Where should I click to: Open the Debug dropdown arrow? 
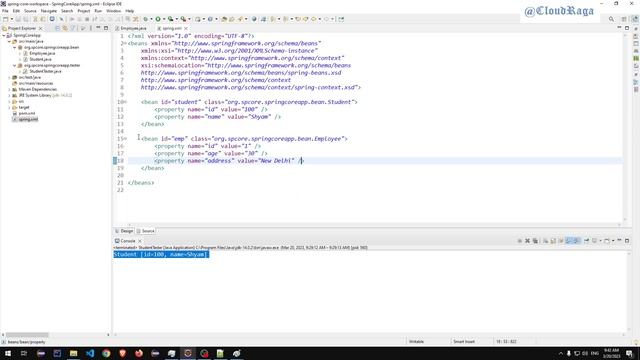click(151, 19)
